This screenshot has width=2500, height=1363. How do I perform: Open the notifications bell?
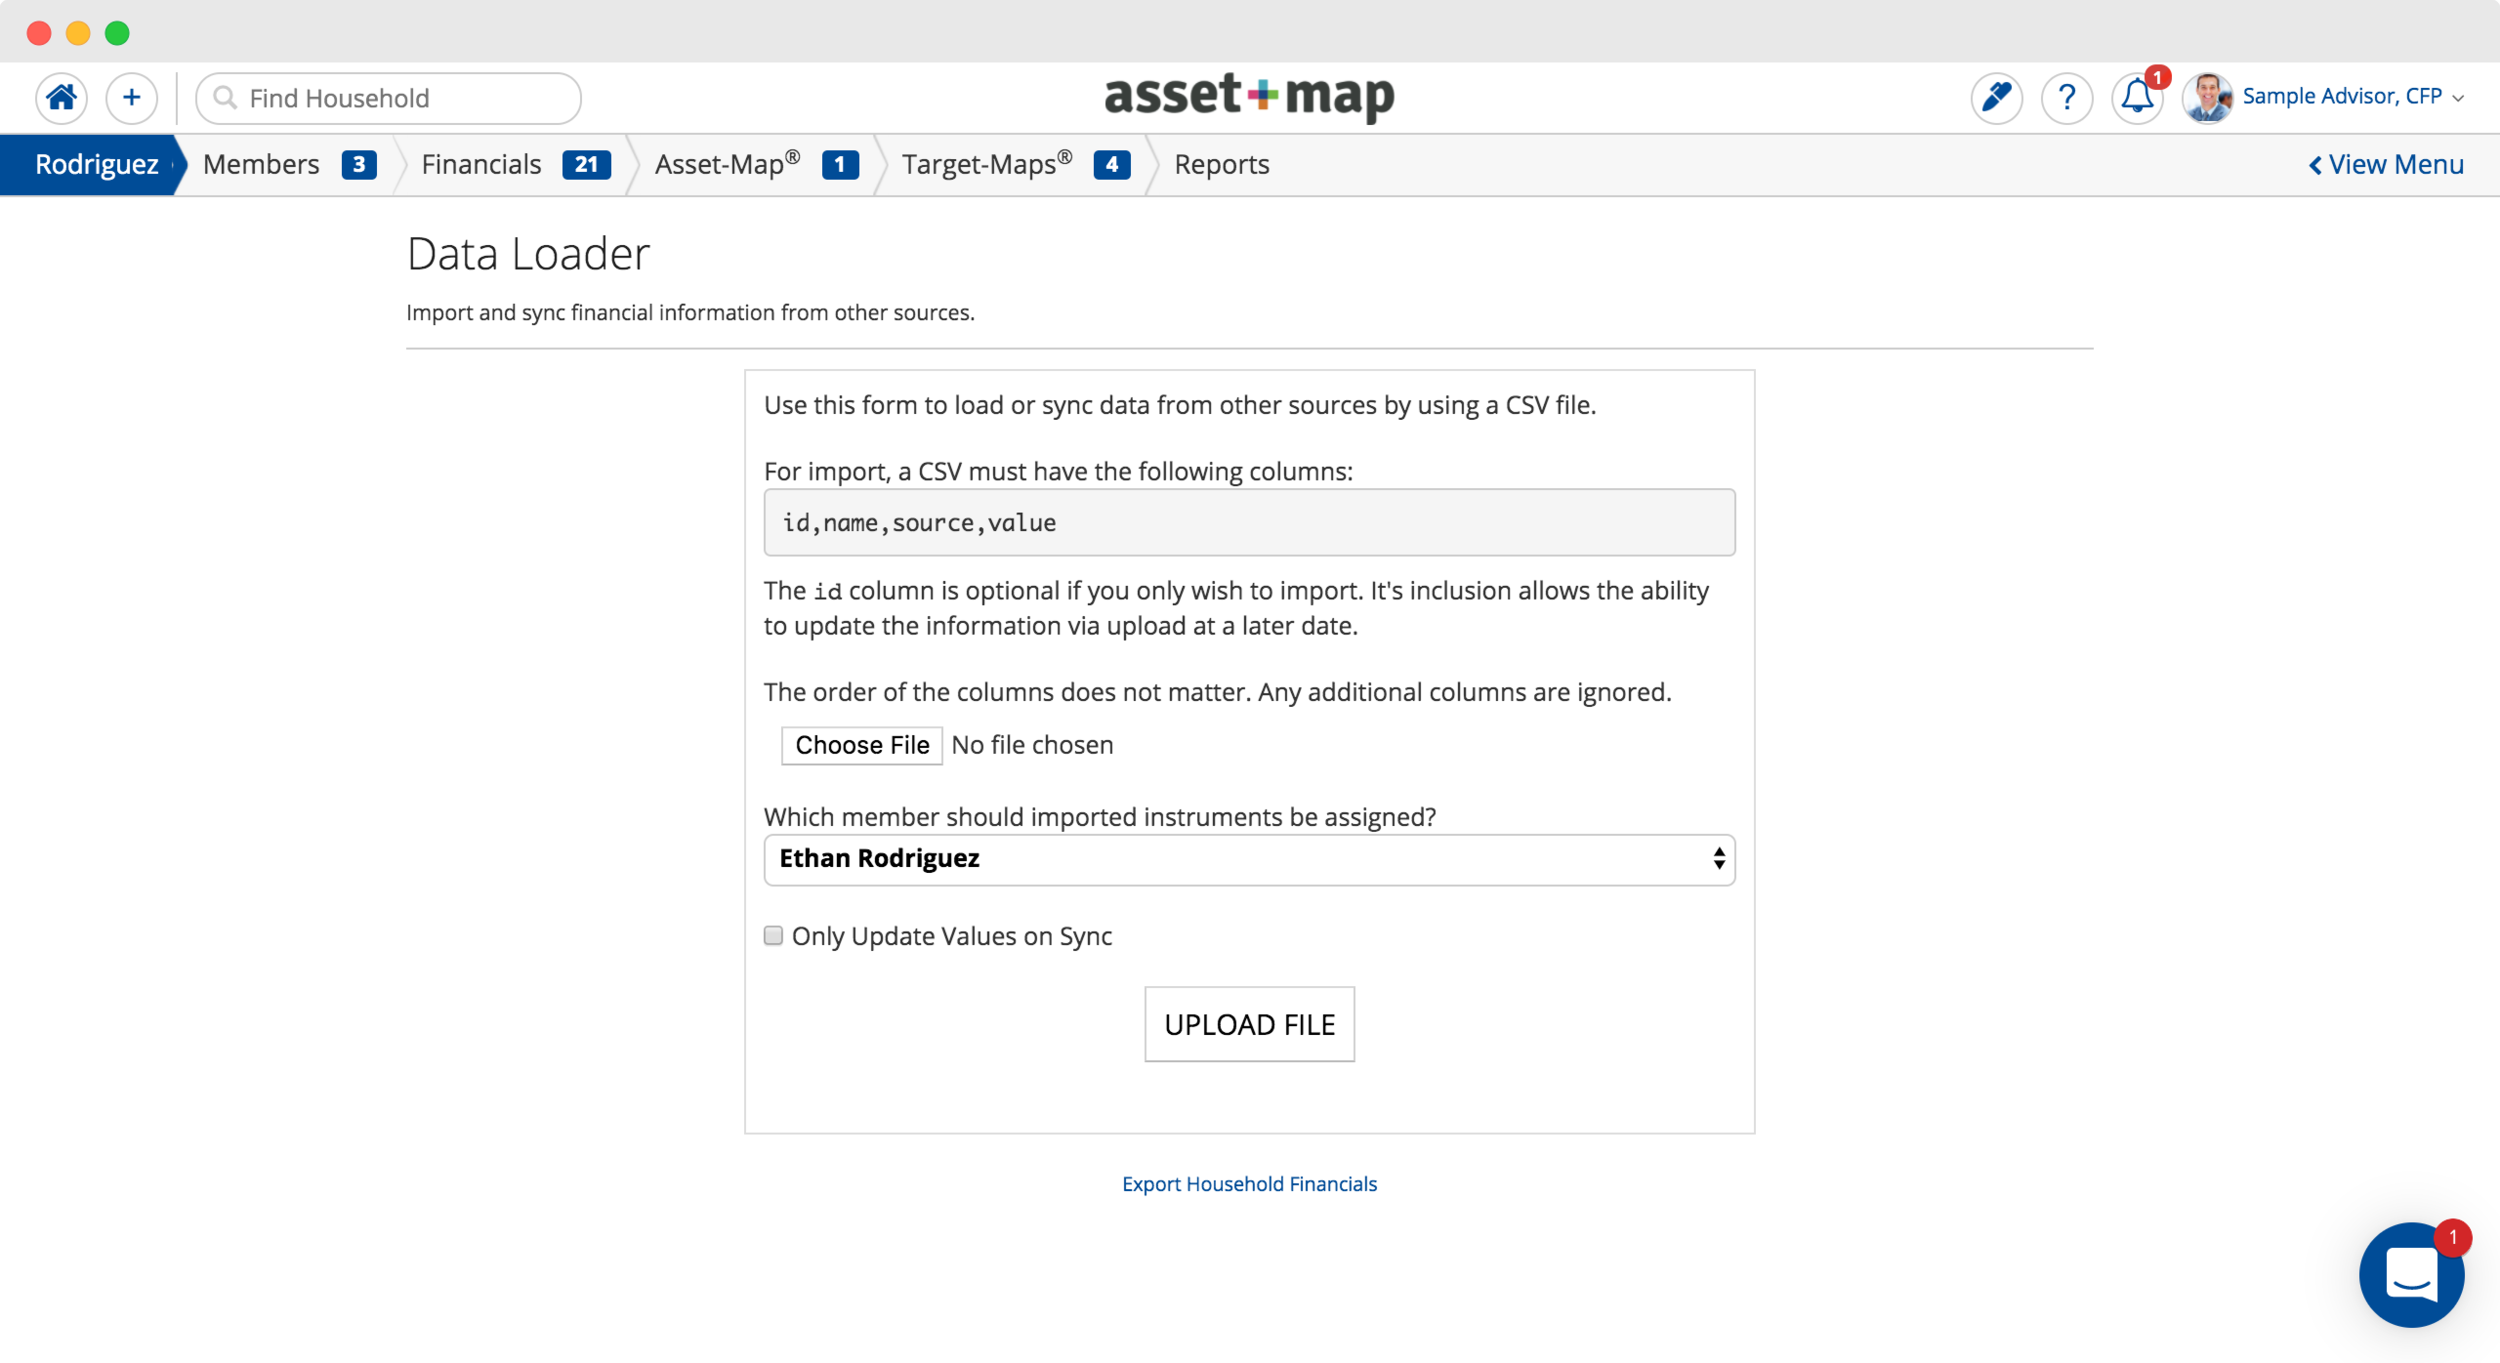pos(2137,97)
